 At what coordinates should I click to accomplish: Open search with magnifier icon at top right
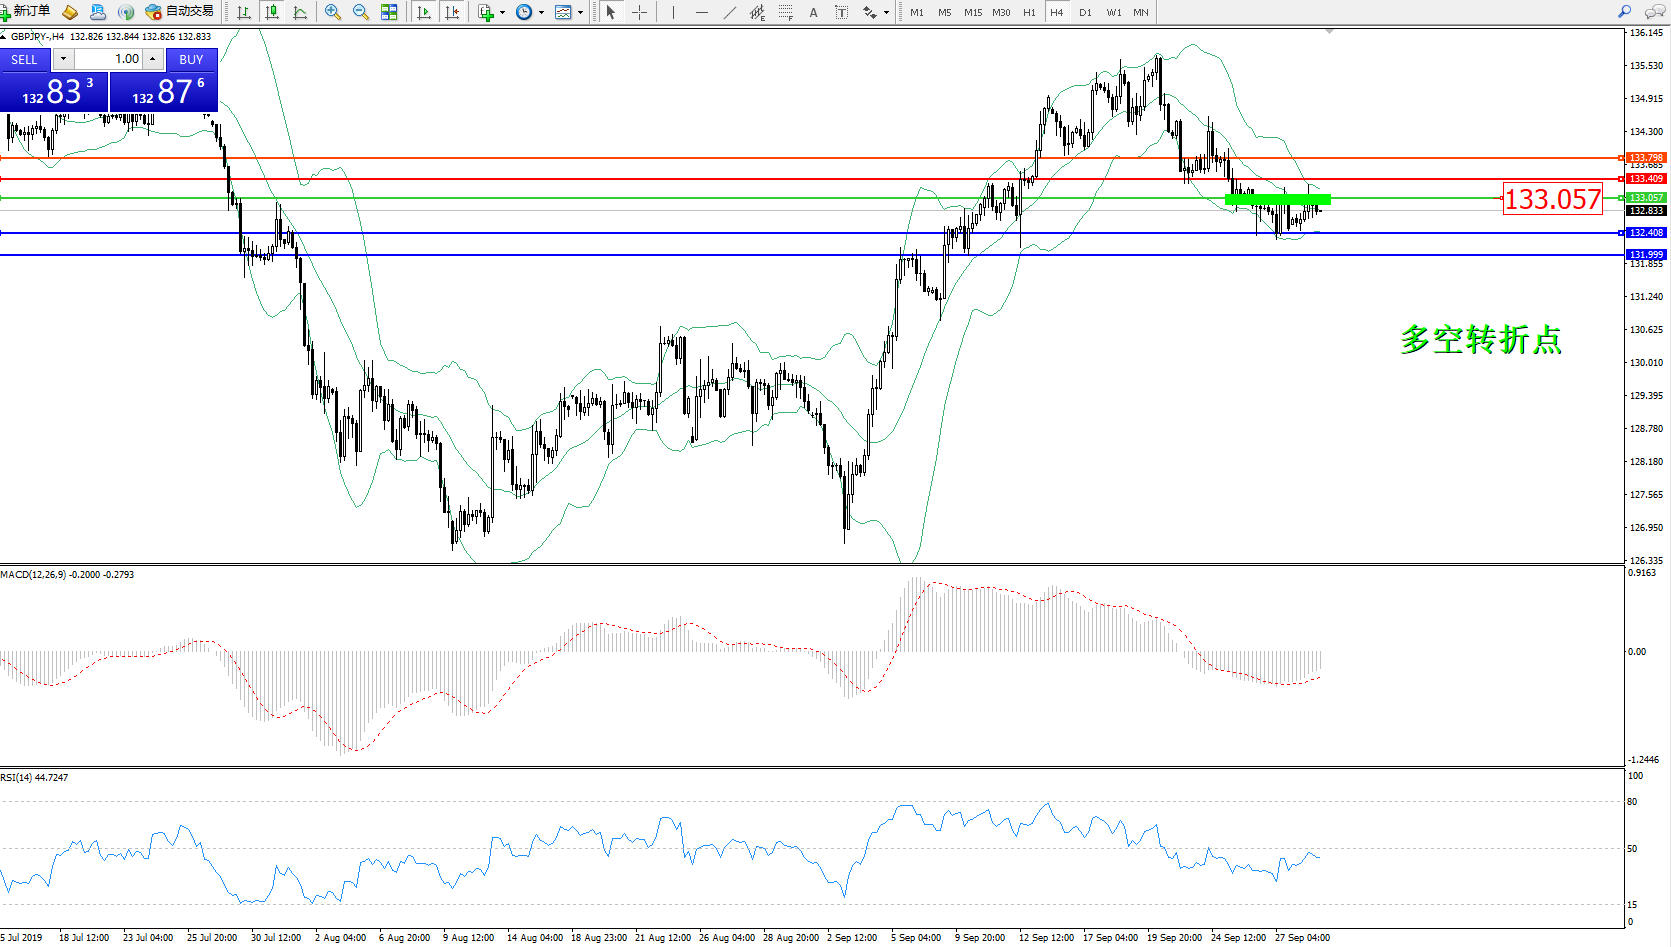[1624, 12]
